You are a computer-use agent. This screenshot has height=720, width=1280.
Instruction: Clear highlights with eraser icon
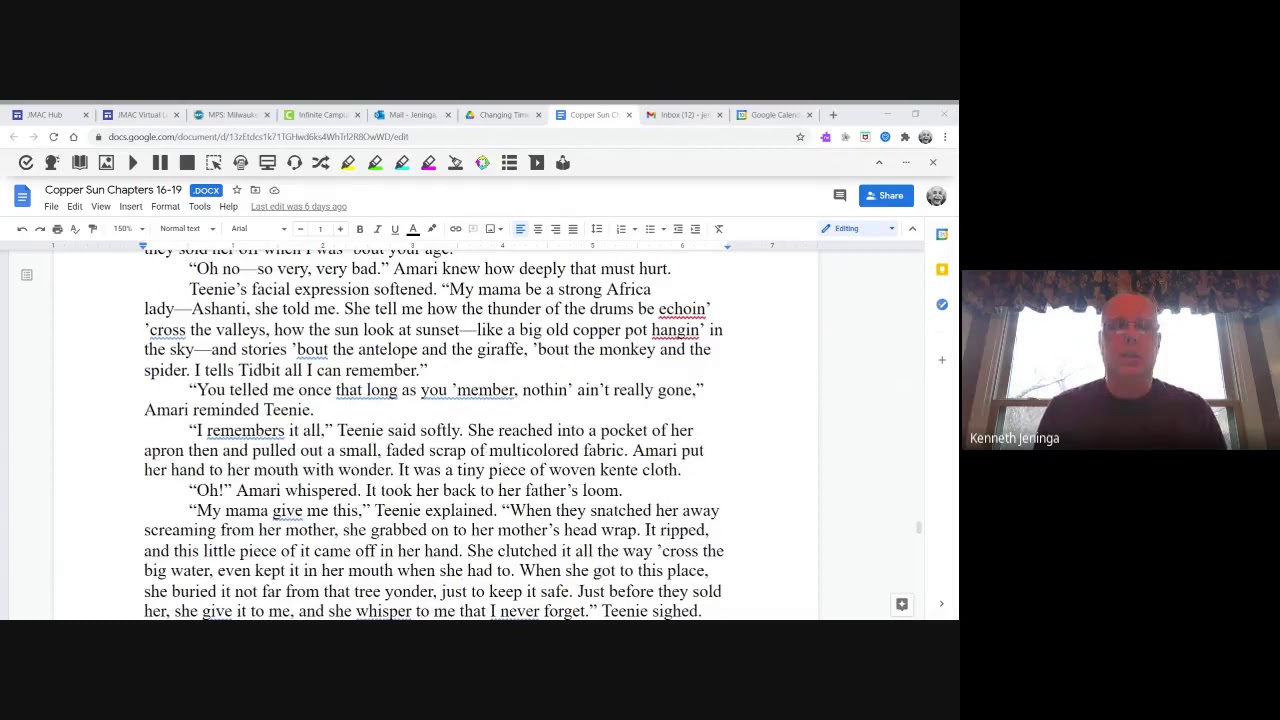coord(455,163)
